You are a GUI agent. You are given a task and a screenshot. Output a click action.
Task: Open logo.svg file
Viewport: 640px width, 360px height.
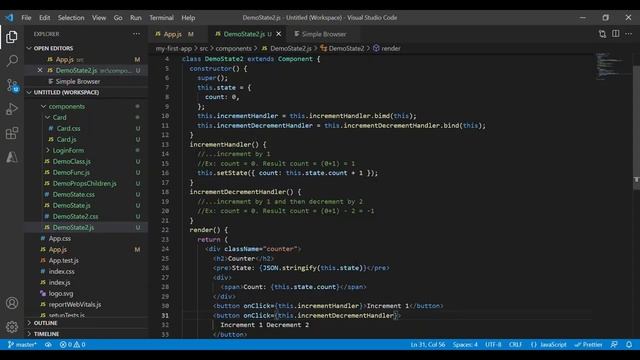61,293
